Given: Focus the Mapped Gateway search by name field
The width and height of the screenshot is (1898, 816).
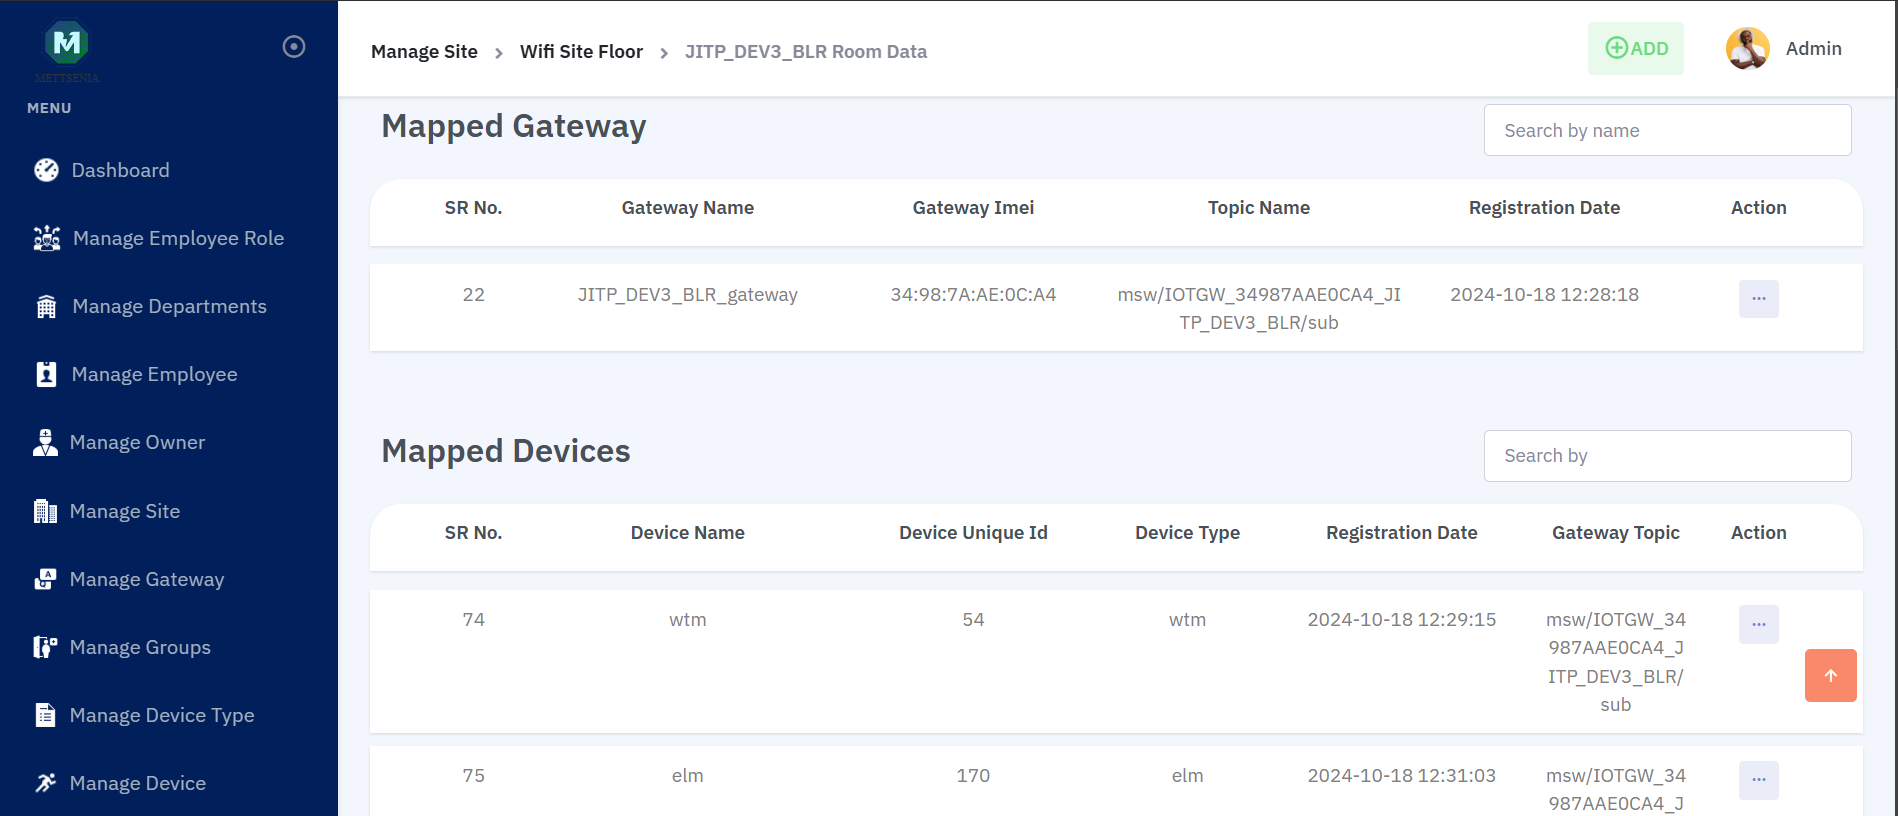Looking at the screenshot, I should [1667, 130].
